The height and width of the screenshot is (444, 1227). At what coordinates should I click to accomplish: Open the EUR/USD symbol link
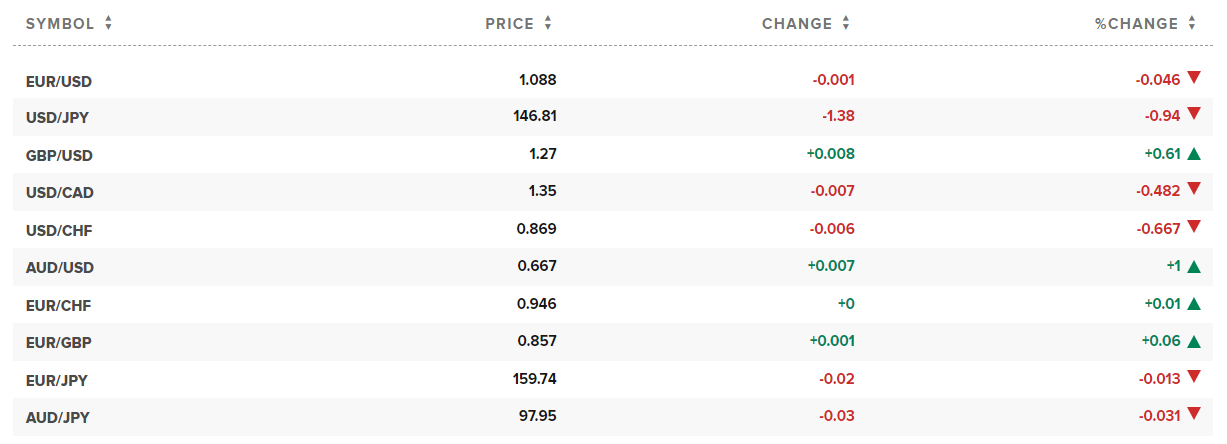click(x=59, y=80)
